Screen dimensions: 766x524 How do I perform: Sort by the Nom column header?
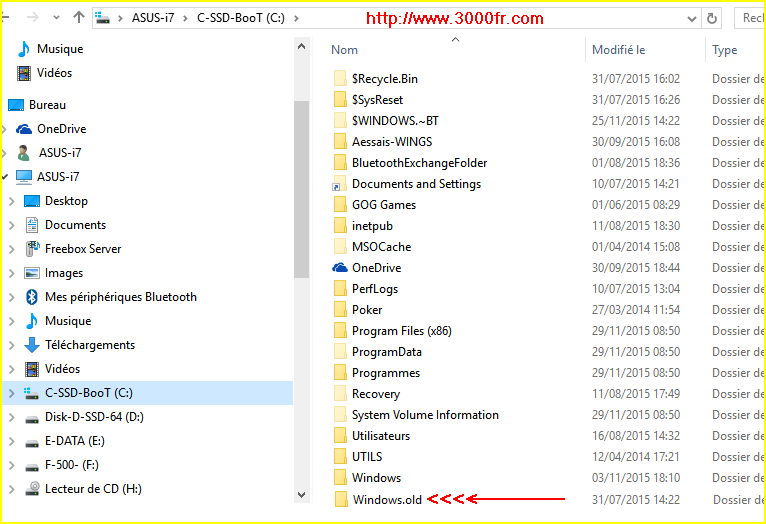point(344,50)
